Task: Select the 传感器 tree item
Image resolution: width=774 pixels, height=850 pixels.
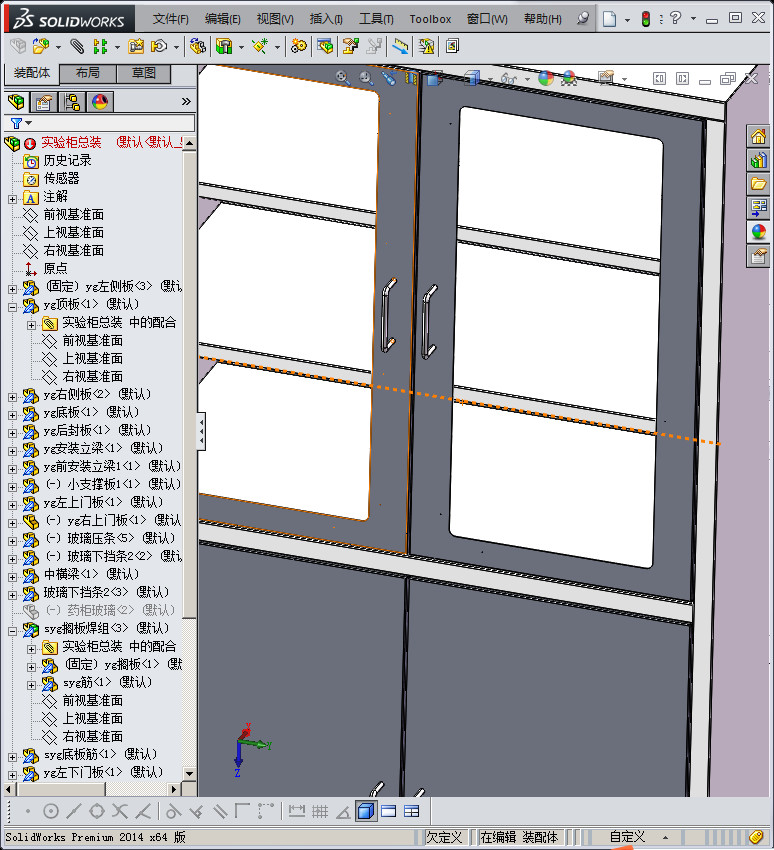Action: [61, 178]
